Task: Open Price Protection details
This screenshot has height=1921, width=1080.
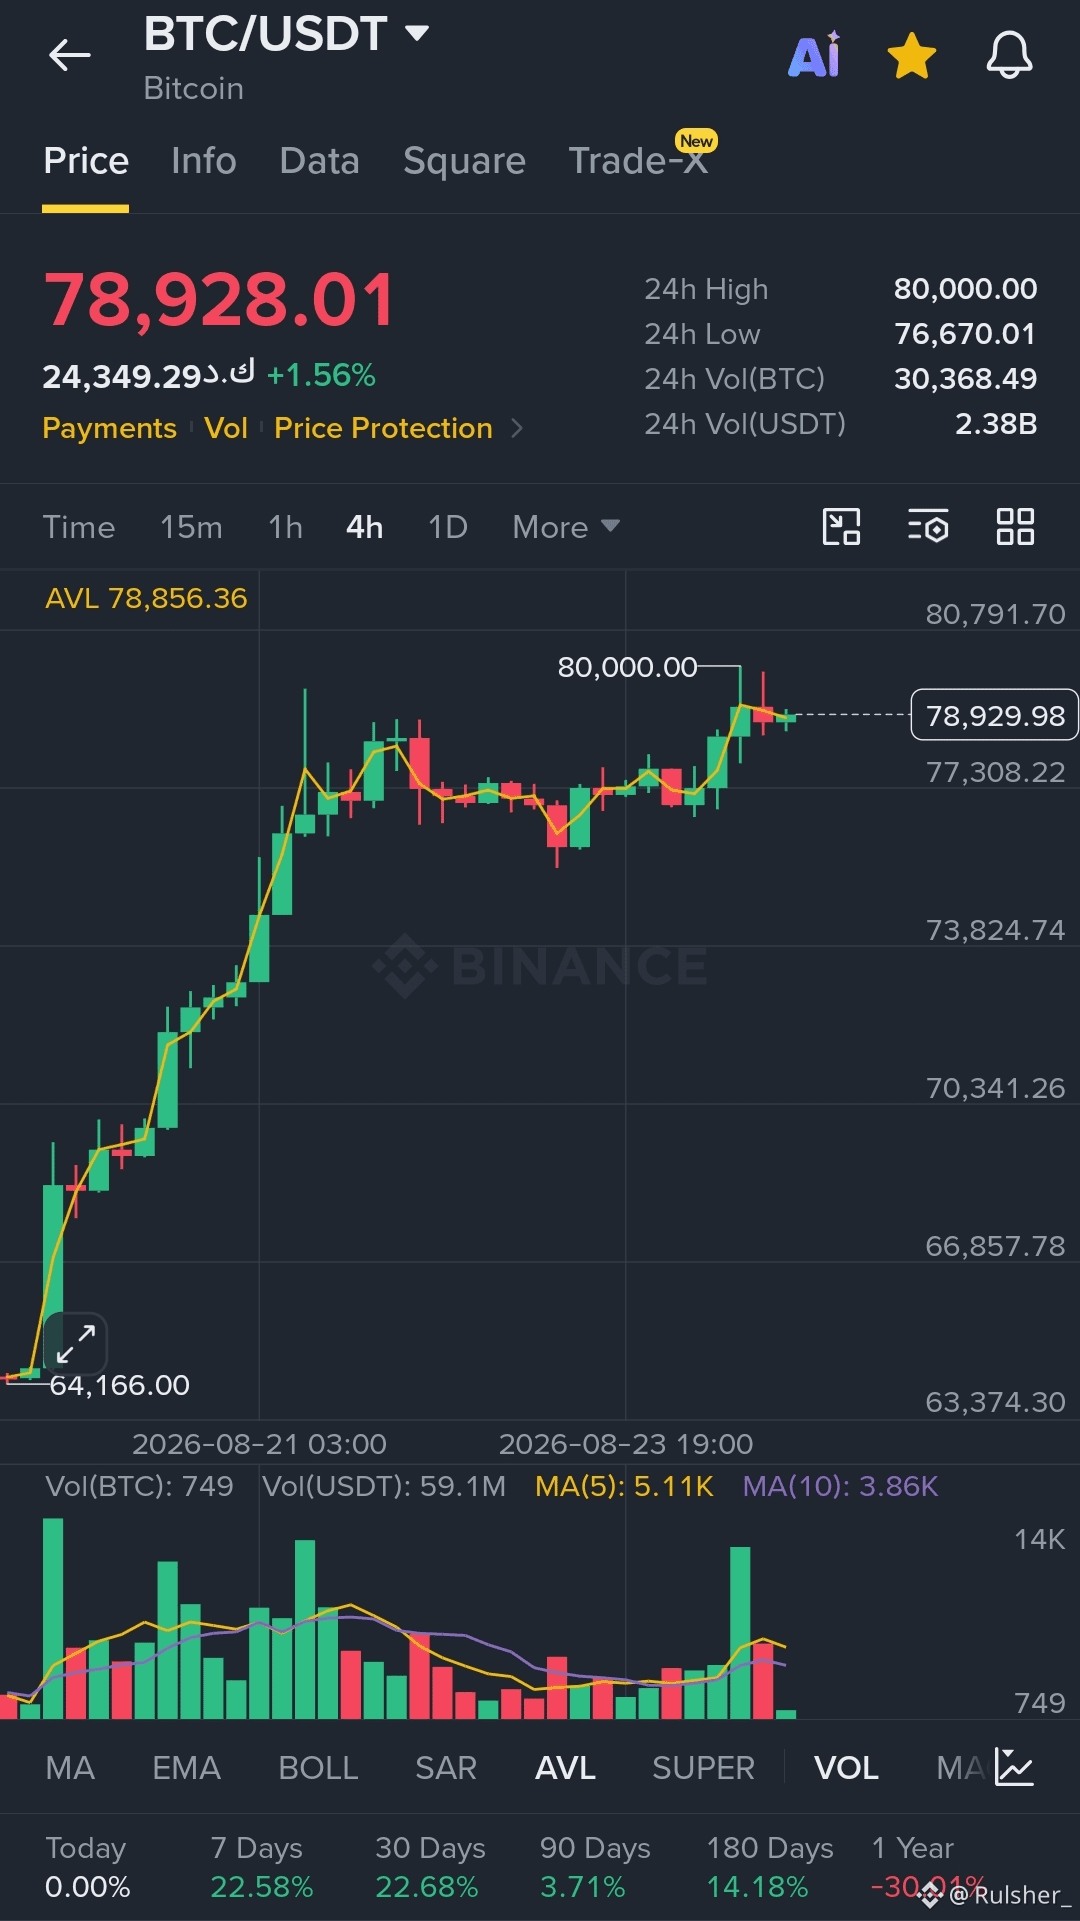Action: pyautogui.click(x=383, y=428)
